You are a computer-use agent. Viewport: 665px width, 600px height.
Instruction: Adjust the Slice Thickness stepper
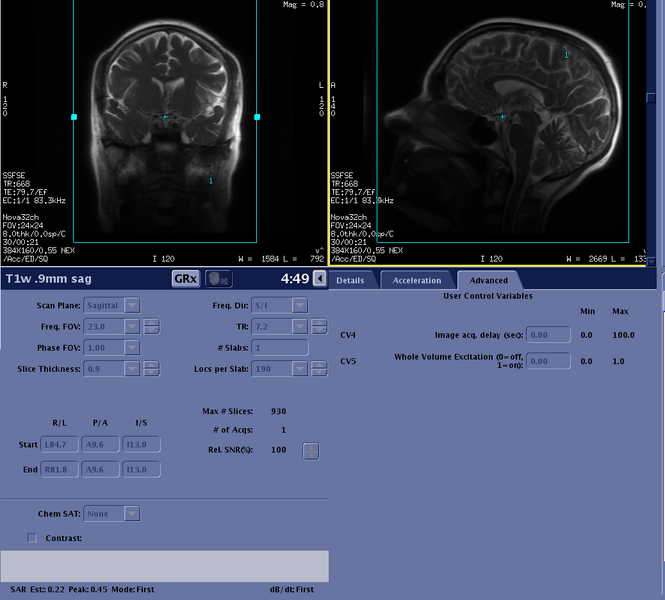(x=151, y=369)
